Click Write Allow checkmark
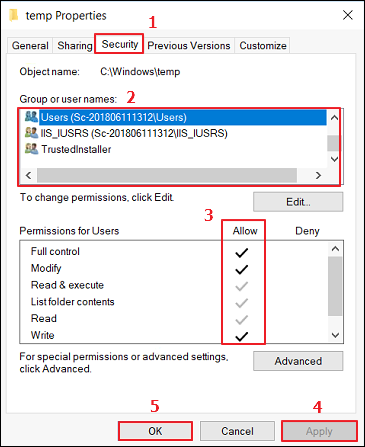The image size is (365, 447). click(x=242, y=336)
